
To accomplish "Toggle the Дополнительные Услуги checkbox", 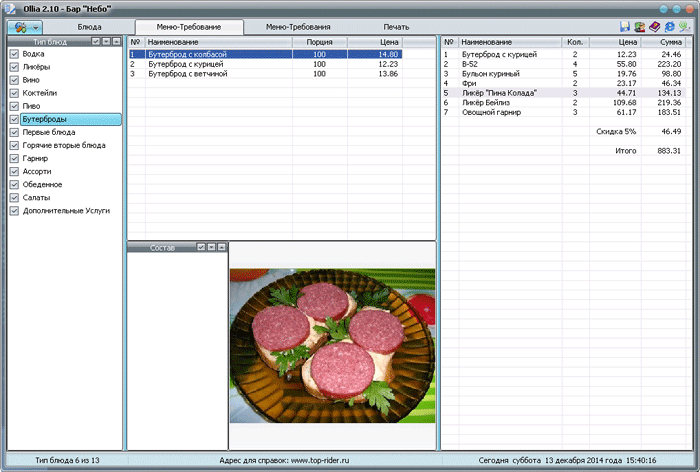I will [14, 211].
